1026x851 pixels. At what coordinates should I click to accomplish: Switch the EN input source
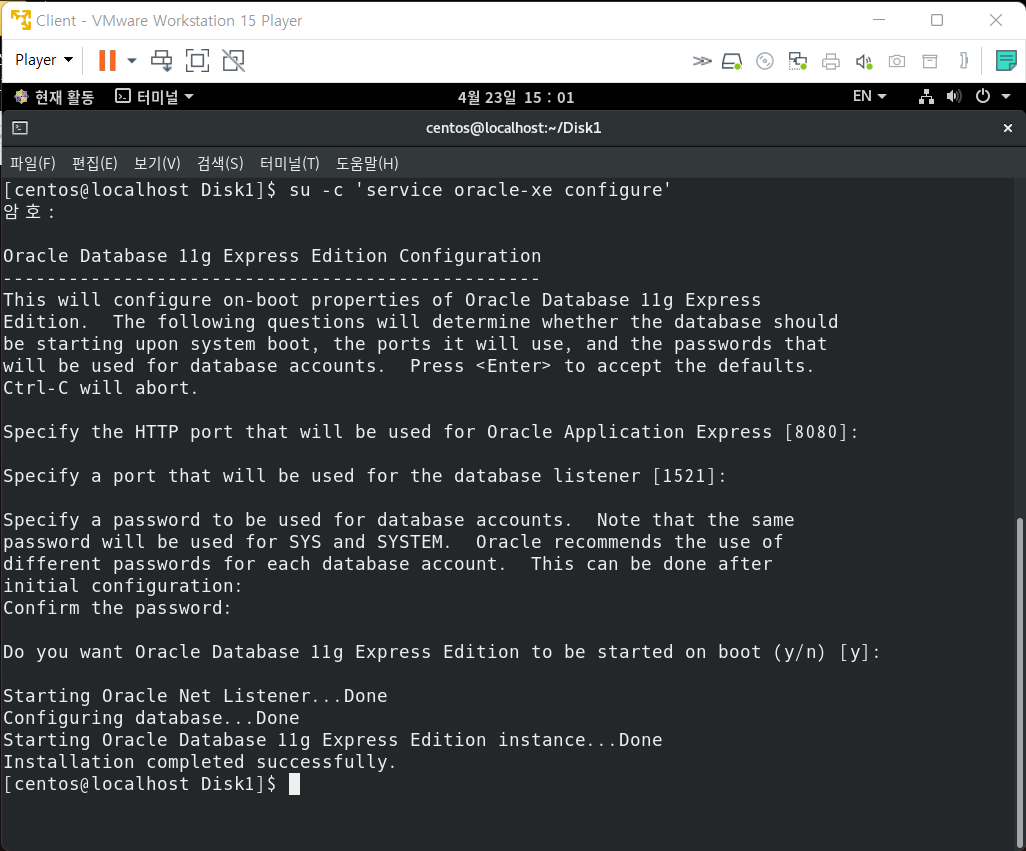pos(870,96)
